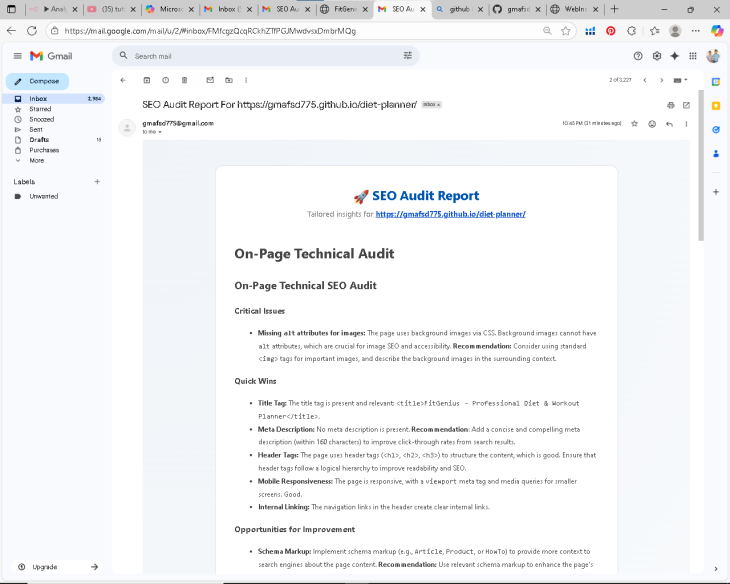The width and height of the screenshot is (730, 584).
Task: Click the Report spam icon
Action: tap(165, 80)
